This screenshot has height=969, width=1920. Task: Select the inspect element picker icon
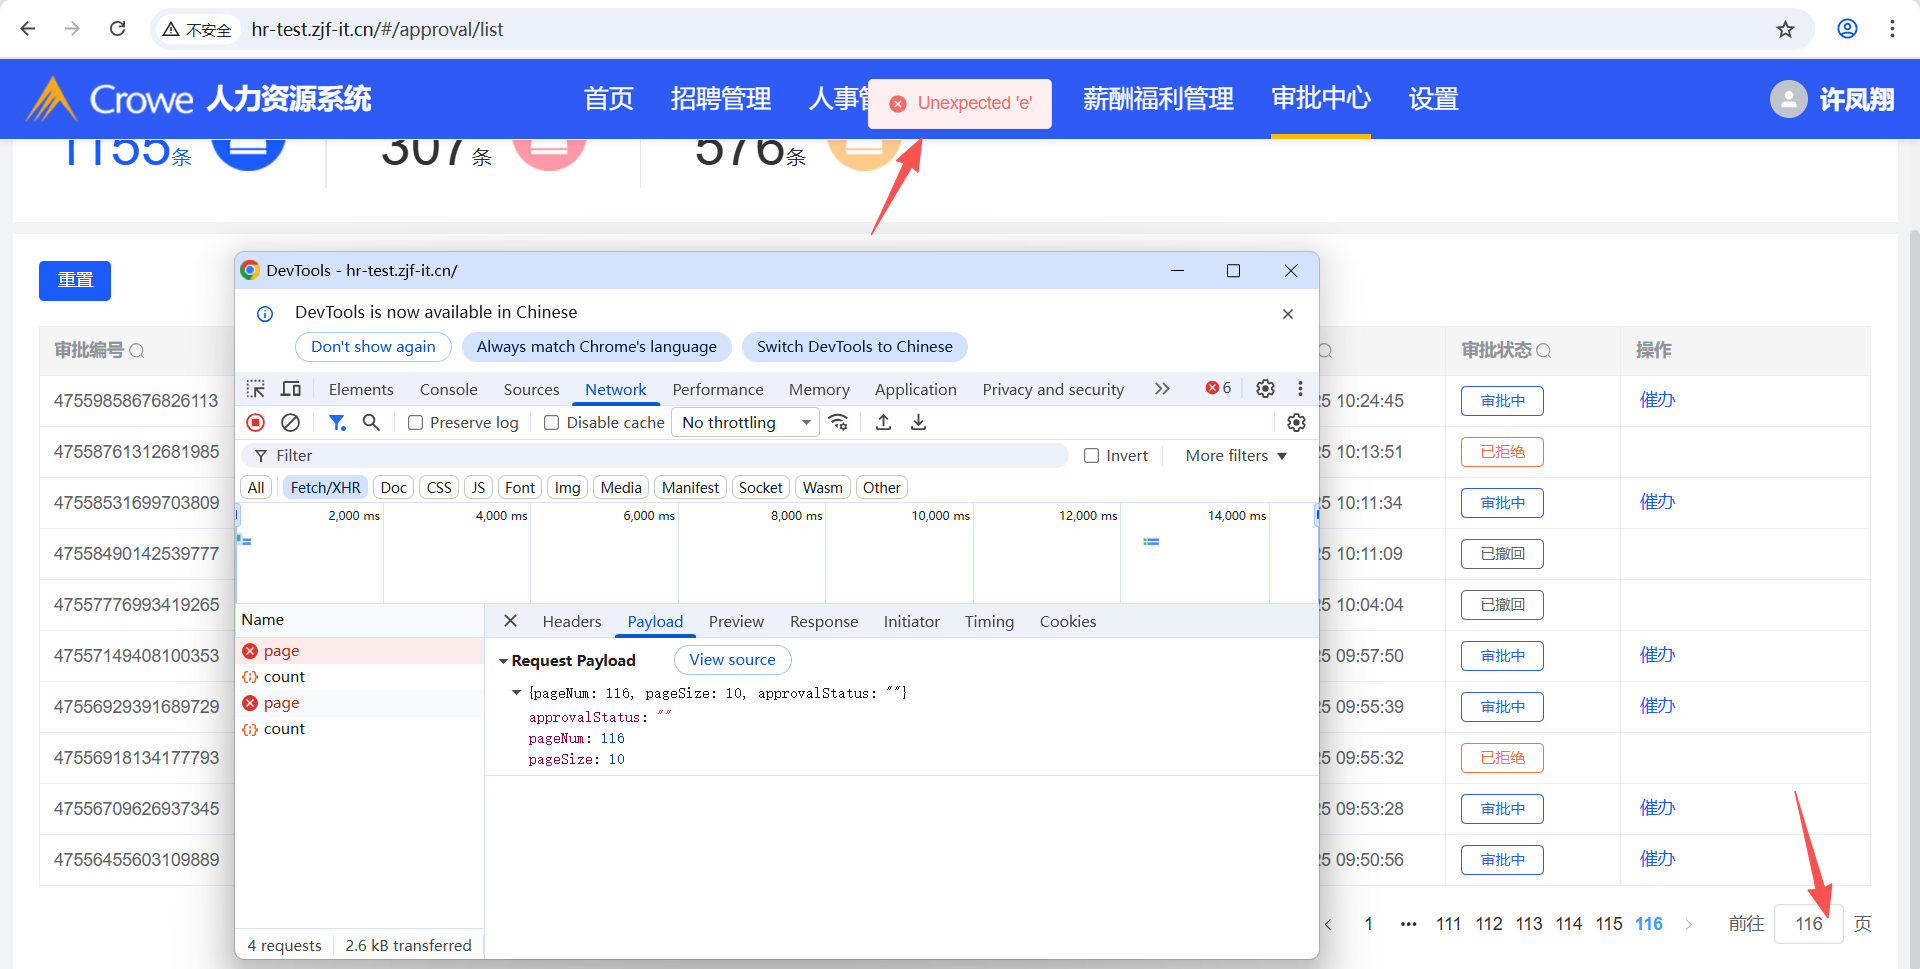pyautogui.click(x=256, y=389)
